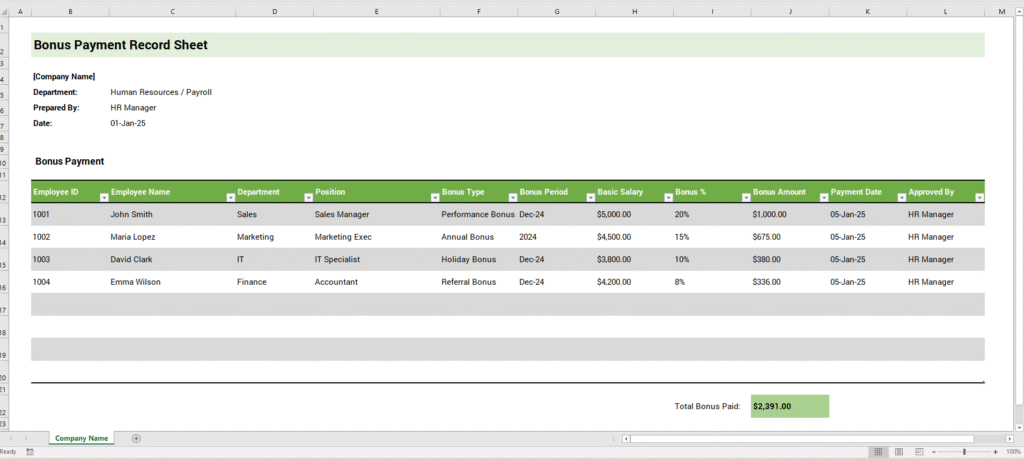The width and height of the screenshot is (1024, 459).
Task: Open the Basic Salary filter dropdown
Action: (667, 198)
